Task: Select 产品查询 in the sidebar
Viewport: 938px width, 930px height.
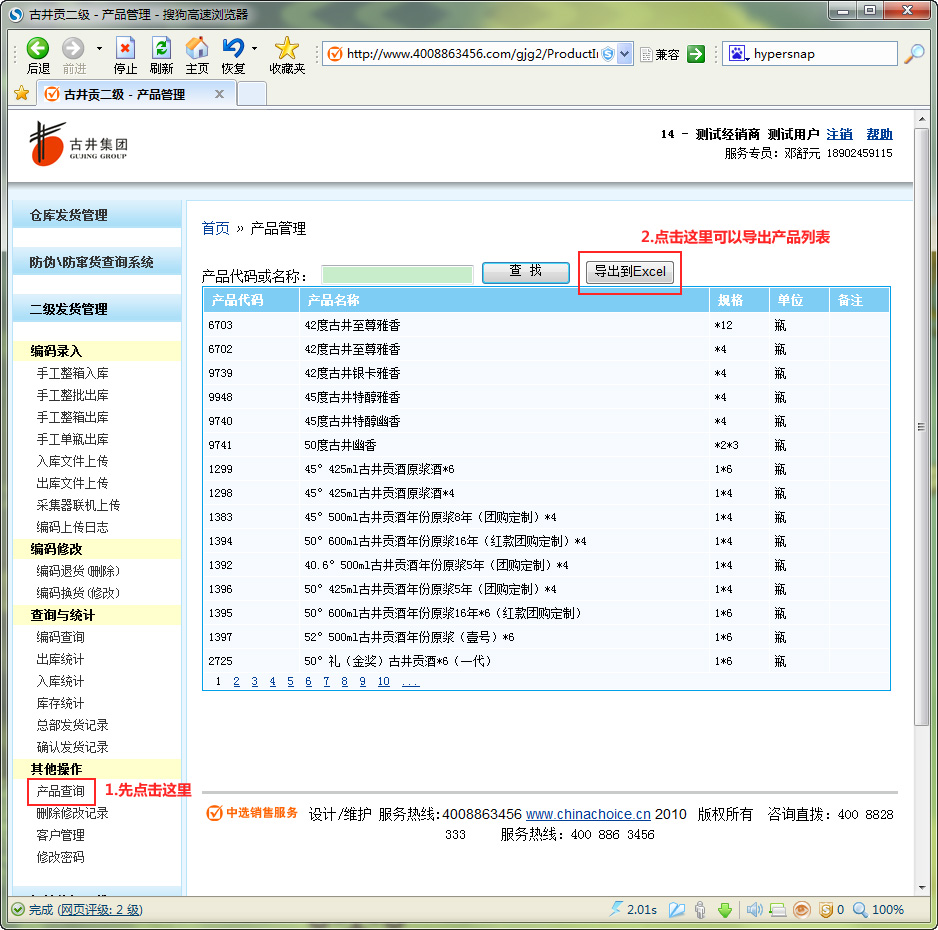Action: tap(60, 791)
